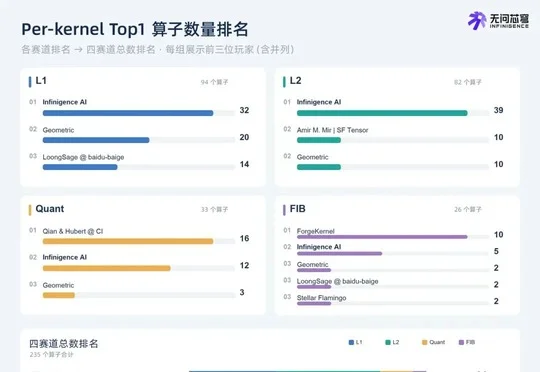The image size is (540, 372).
Task: Click Geometric bar in L1 card
Action: [96, 140]
